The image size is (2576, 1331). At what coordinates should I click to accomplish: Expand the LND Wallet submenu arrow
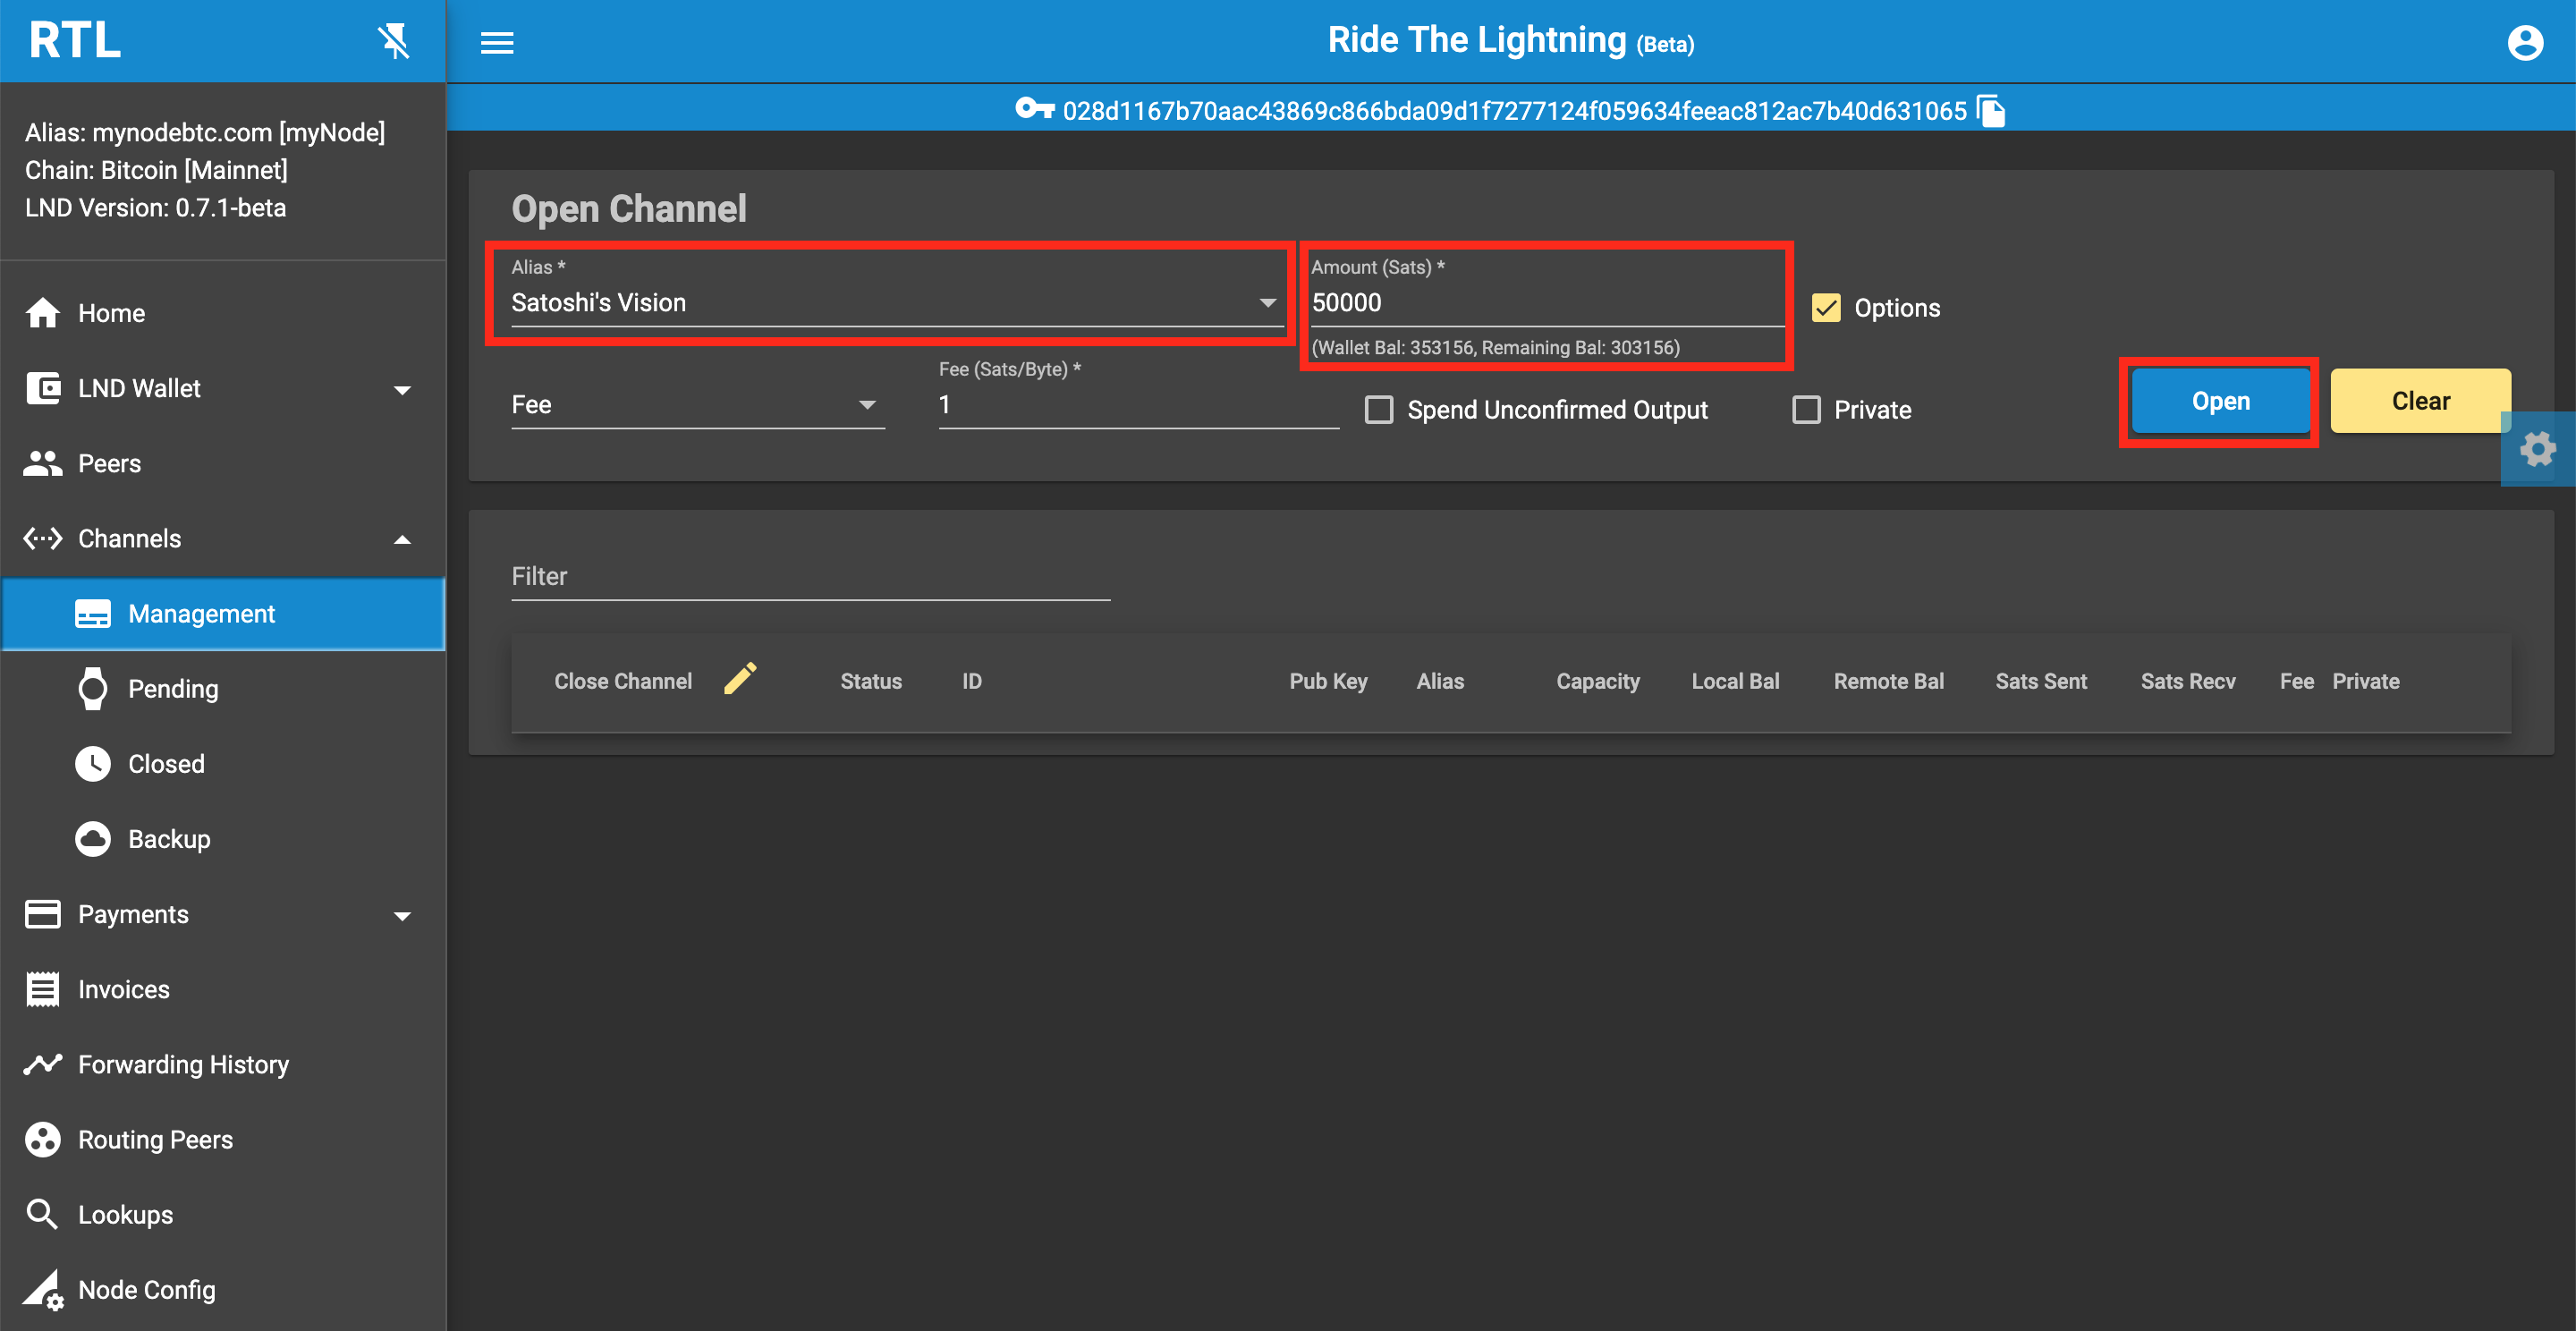click(x=403, y=389)
